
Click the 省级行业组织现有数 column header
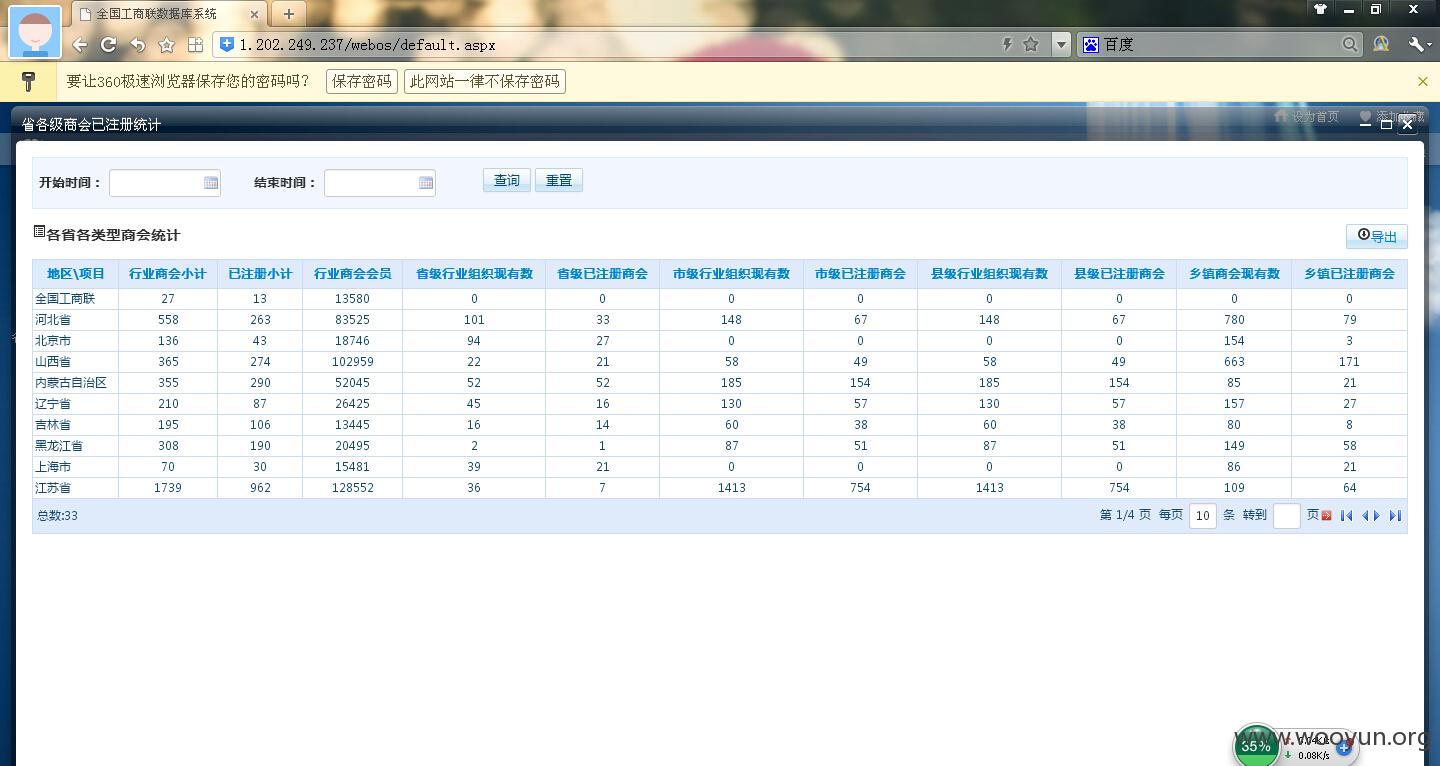pyautogui.click(x=474, y=274)
